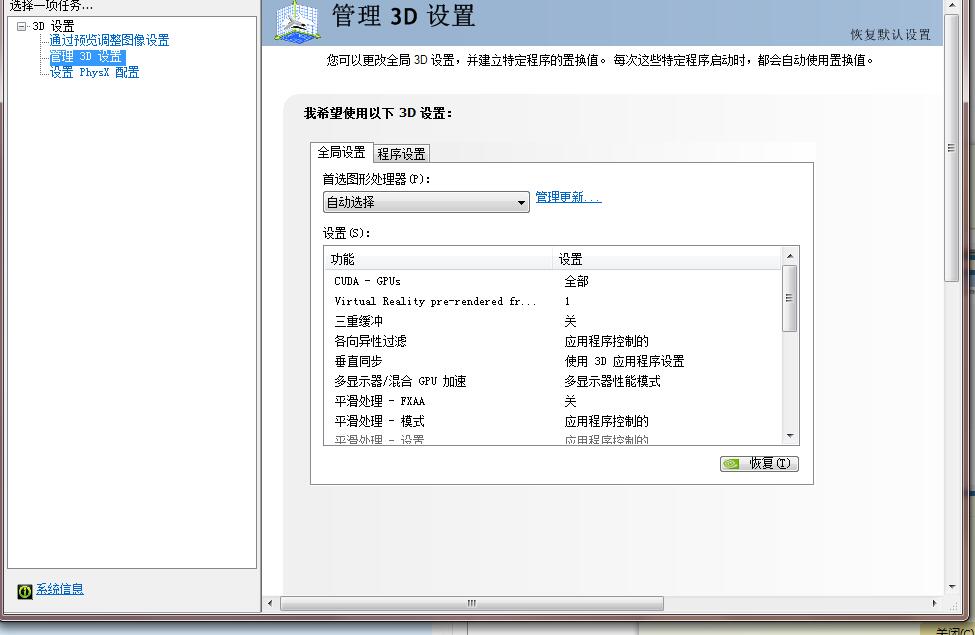Click the horizontal scrollbar thumb
The height and width of the screenshot is (635, 975).
click(x=472, y=603)
